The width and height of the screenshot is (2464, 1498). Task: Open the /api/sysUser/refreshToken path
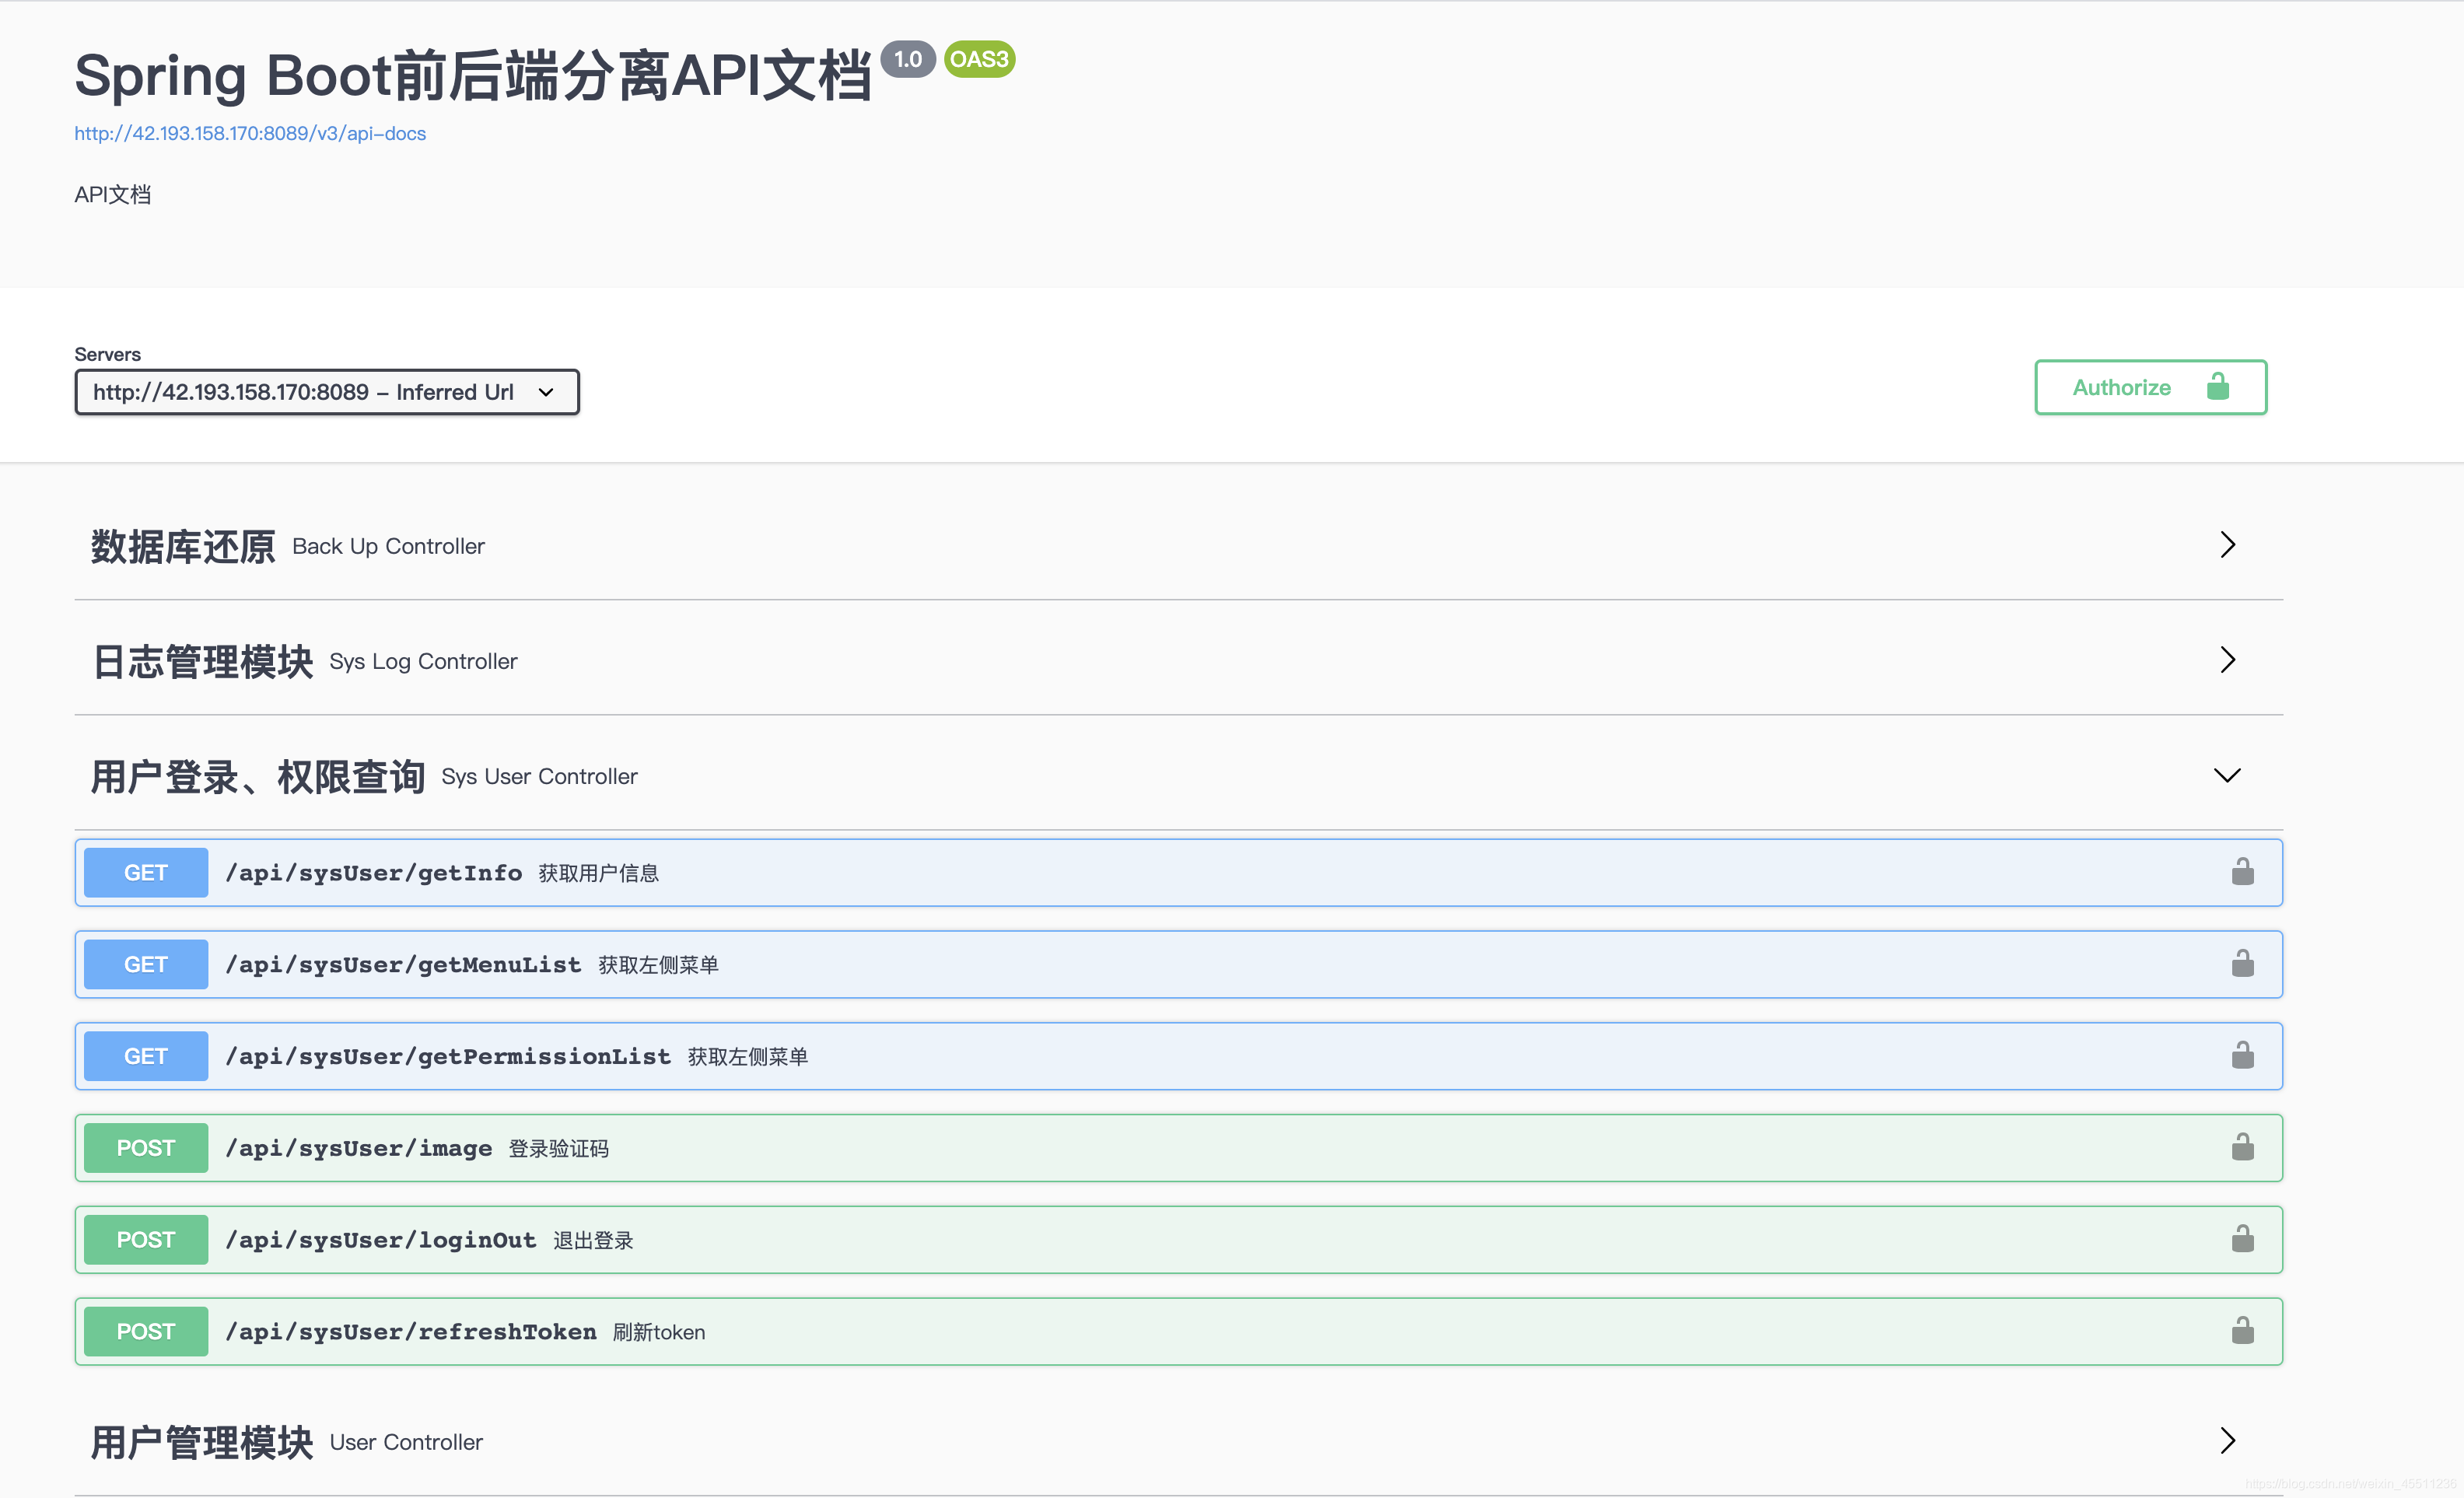click(x=411, y=1332)
